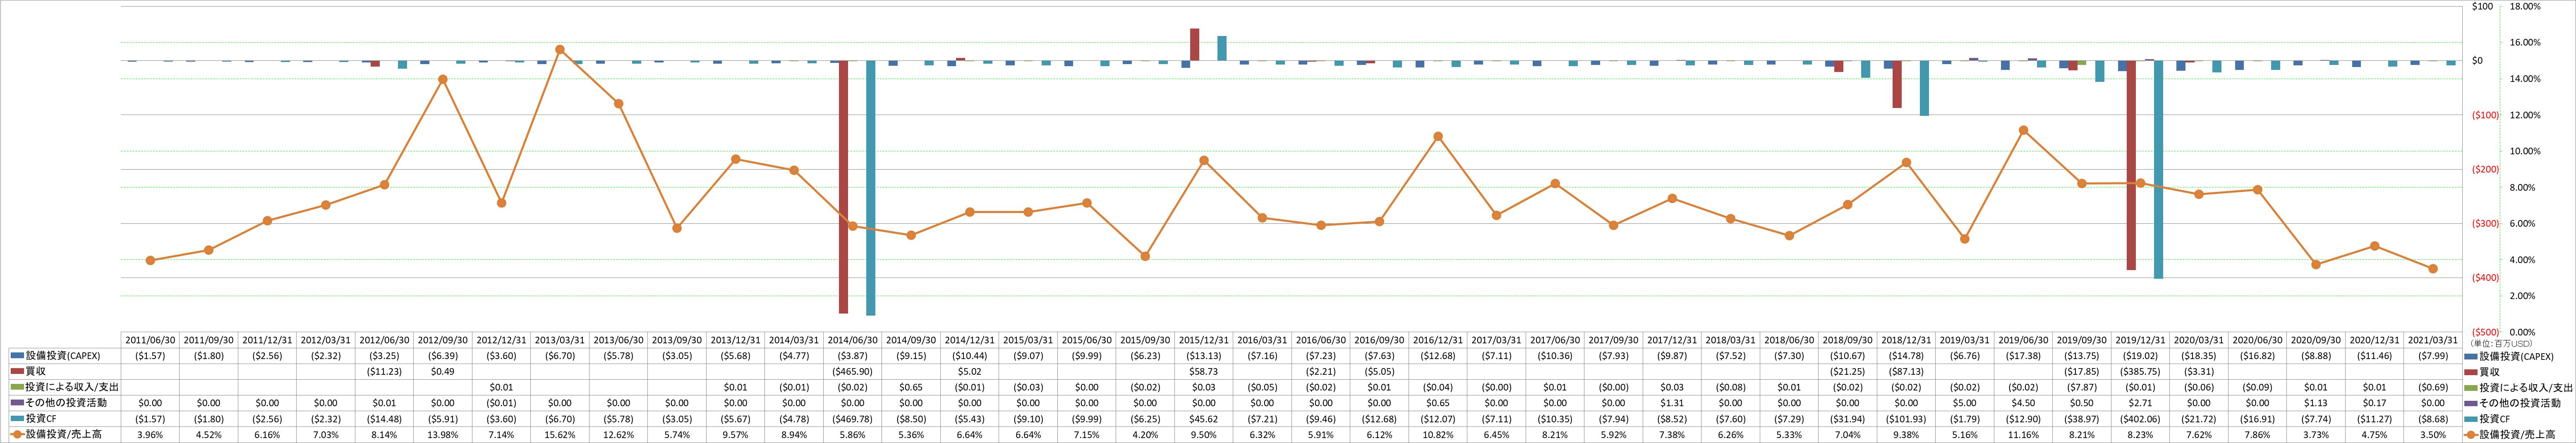
Task: Select the 2021/03/31 date column header
Action: click(x=2433, y=340)
